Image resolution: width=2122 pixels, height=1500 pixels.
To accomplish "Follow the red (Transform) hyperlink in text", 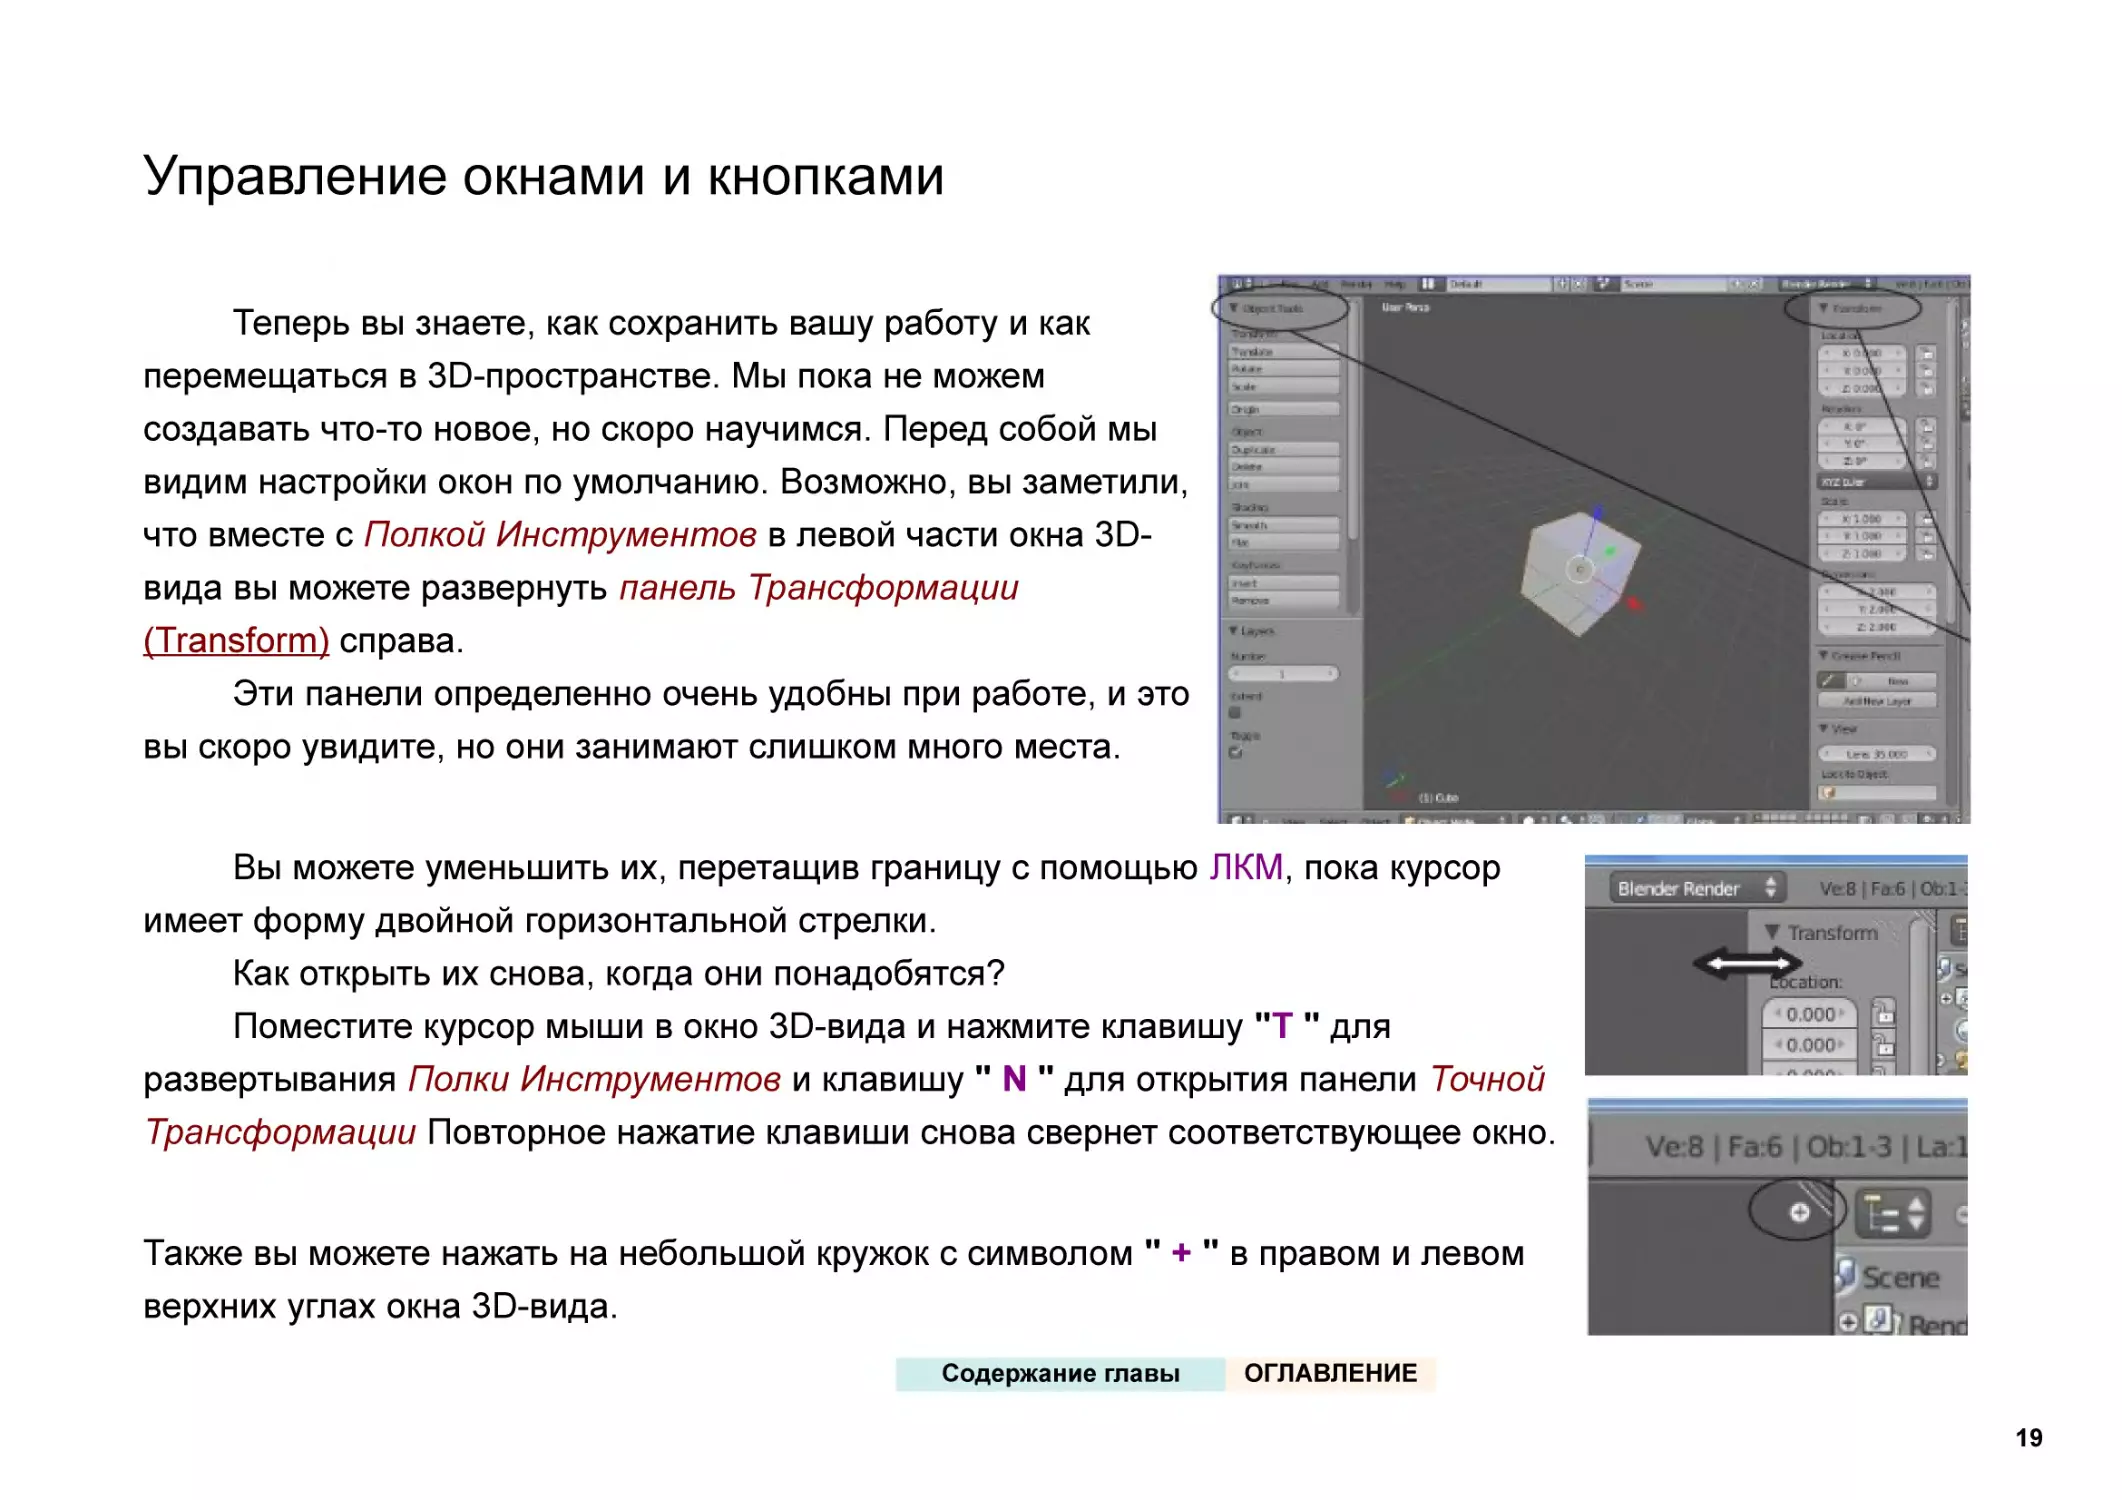I will (x=236, y=640).
